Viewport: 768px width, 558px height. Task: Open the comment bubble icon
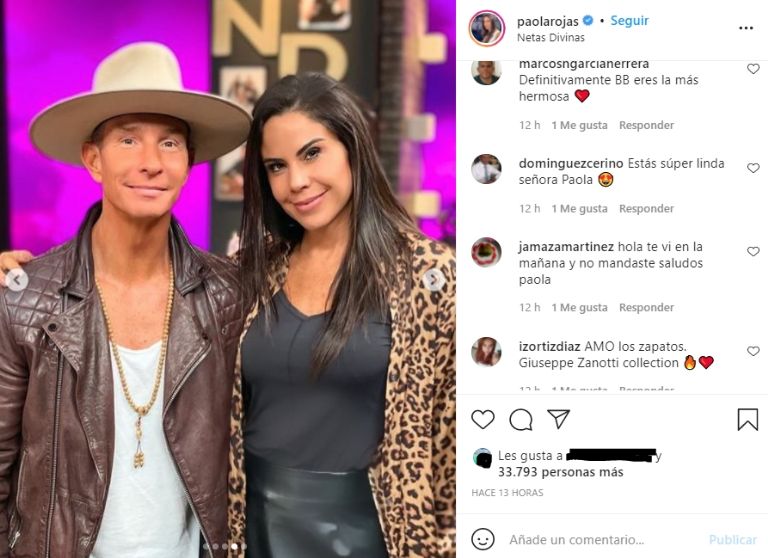521,420
